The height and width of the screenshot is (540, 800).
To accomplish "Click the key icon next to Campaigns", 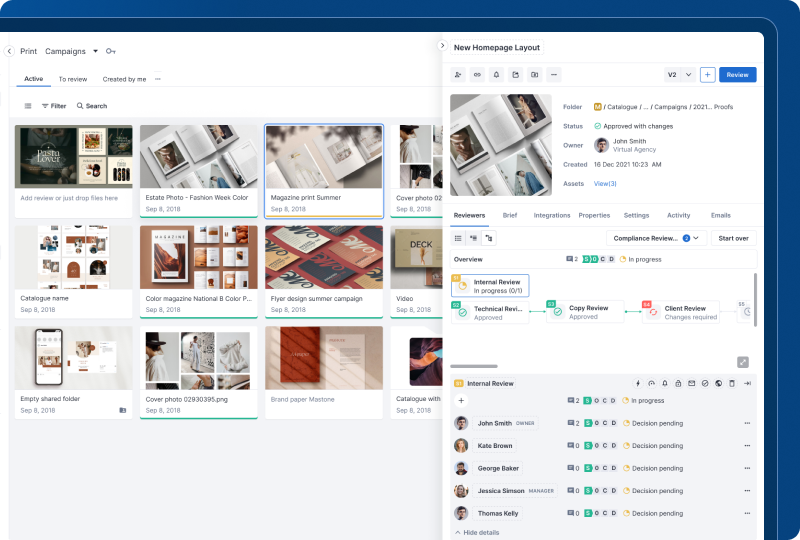I will point(111,51).
